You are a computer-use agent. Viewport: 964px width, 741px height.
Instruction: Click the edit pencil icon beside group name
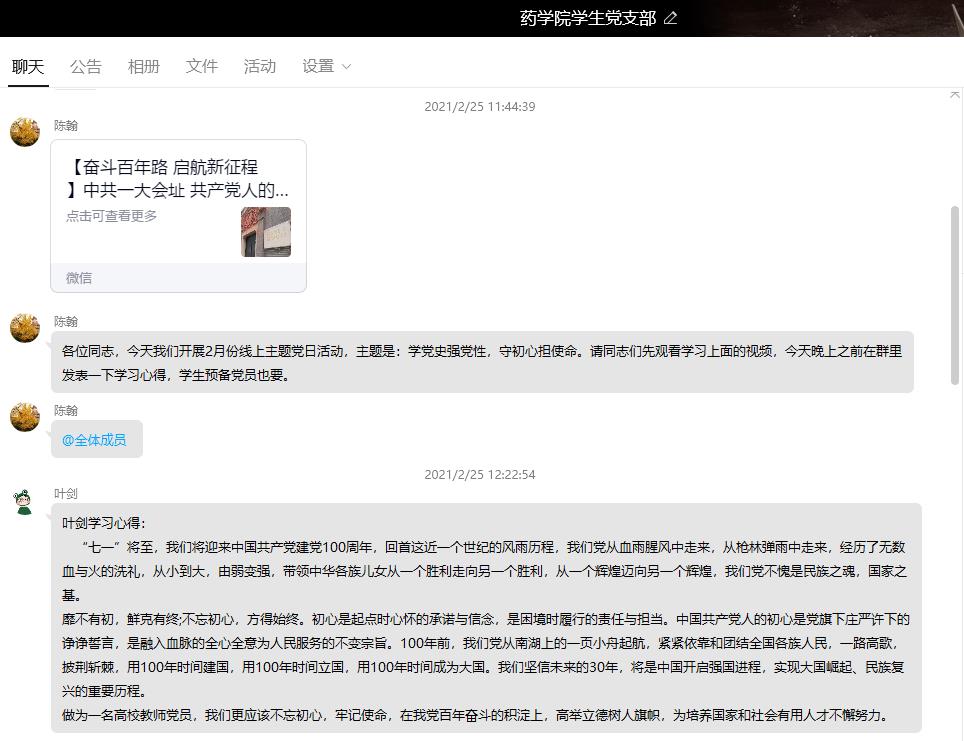(670, 18)
